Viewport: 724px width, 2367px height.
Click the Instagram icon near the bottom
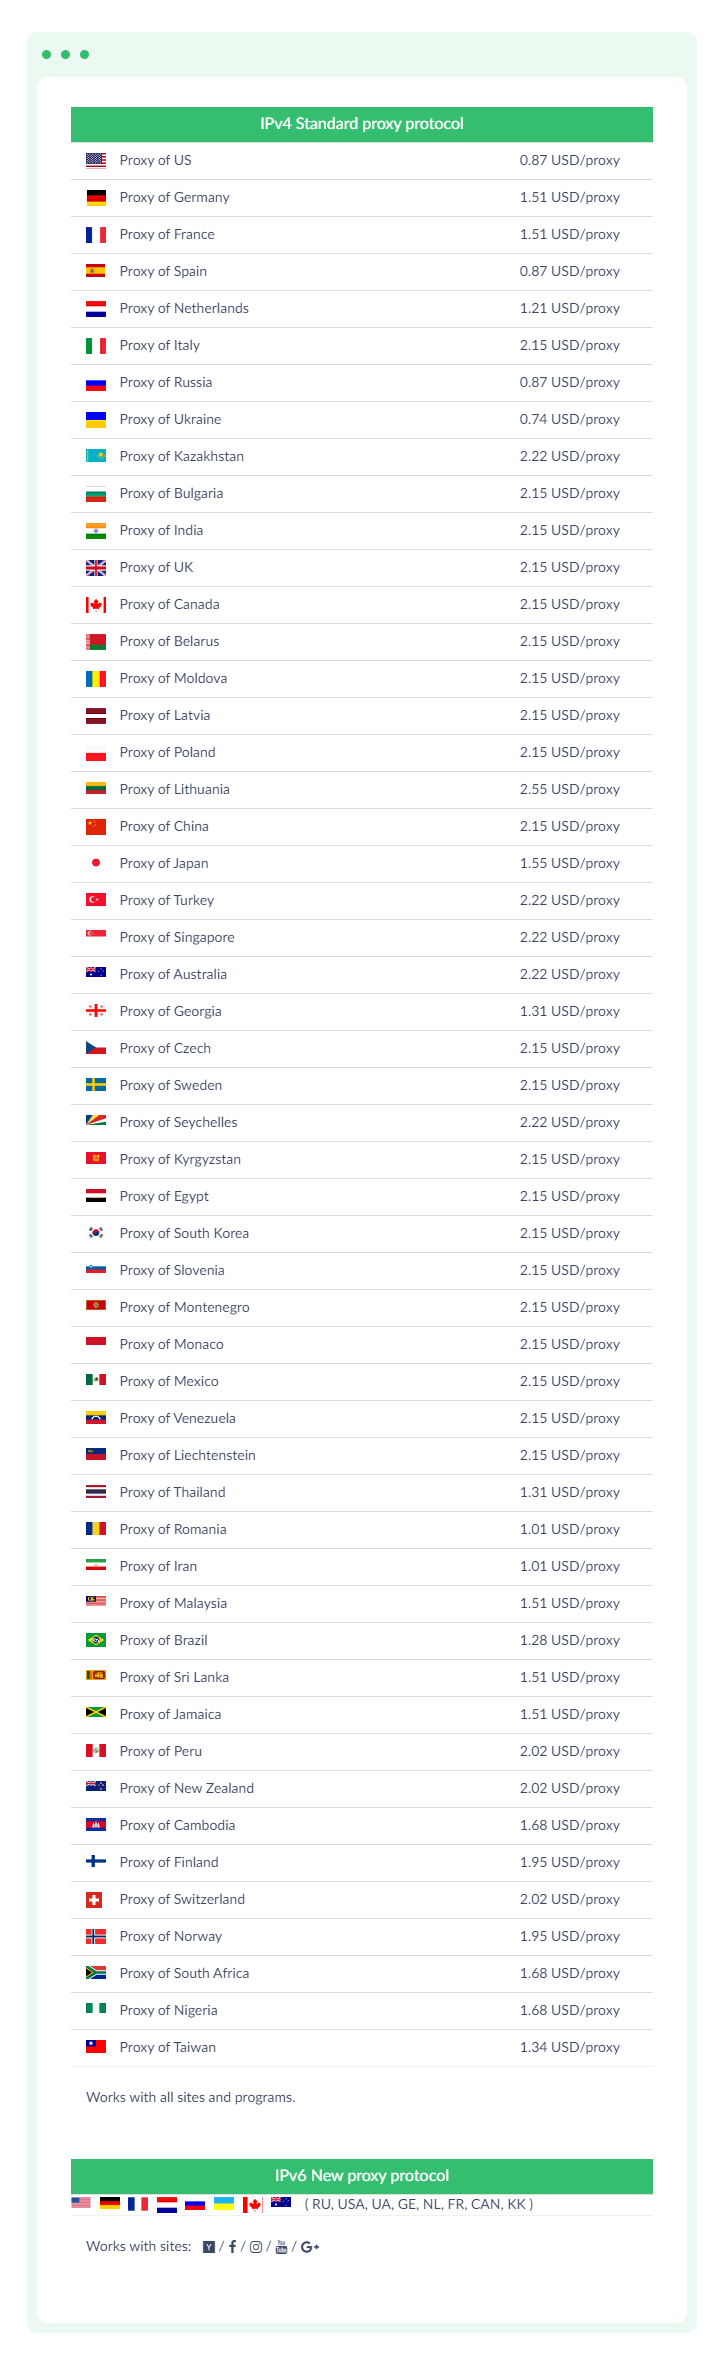(x=256, y=2246)
